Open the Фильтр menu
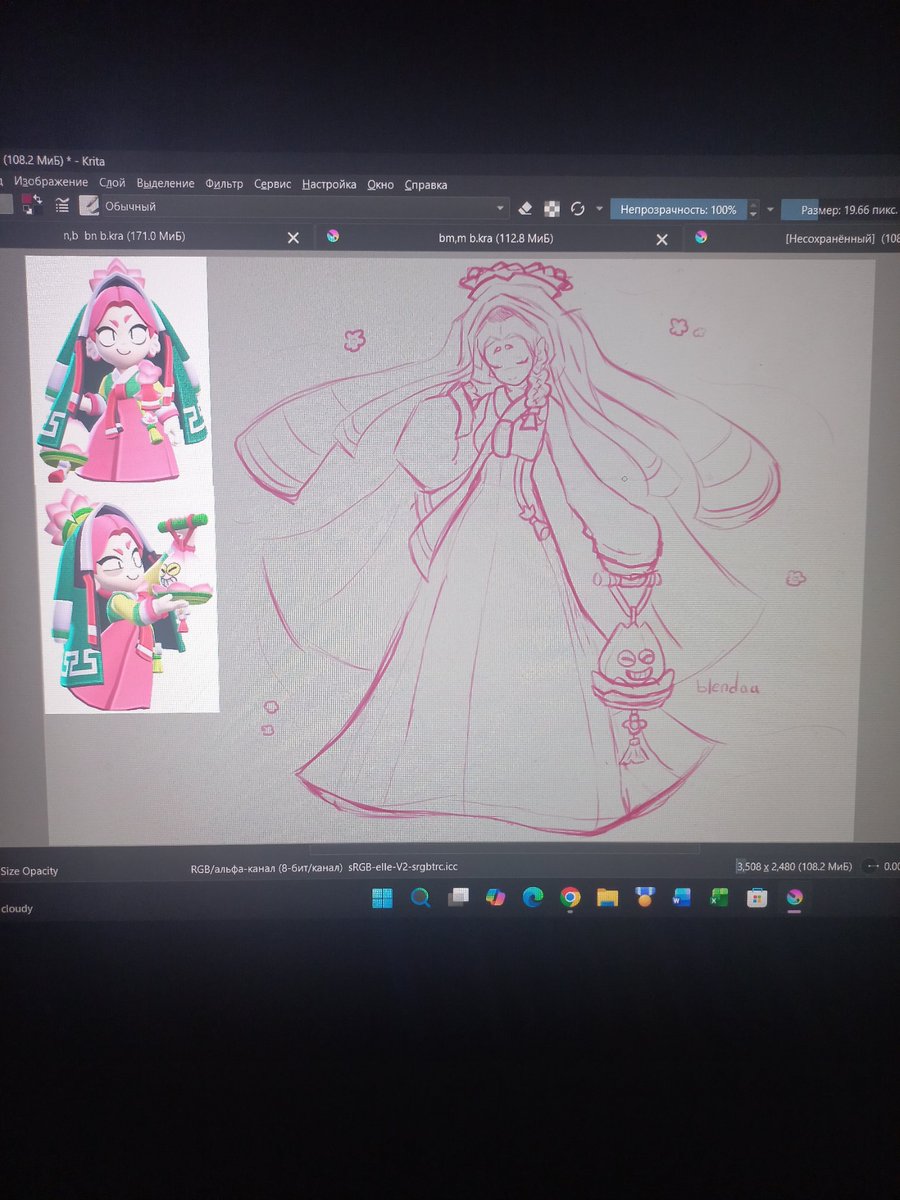The width and height of the screenshot is (900, 1200). click(x=224, y=184)
